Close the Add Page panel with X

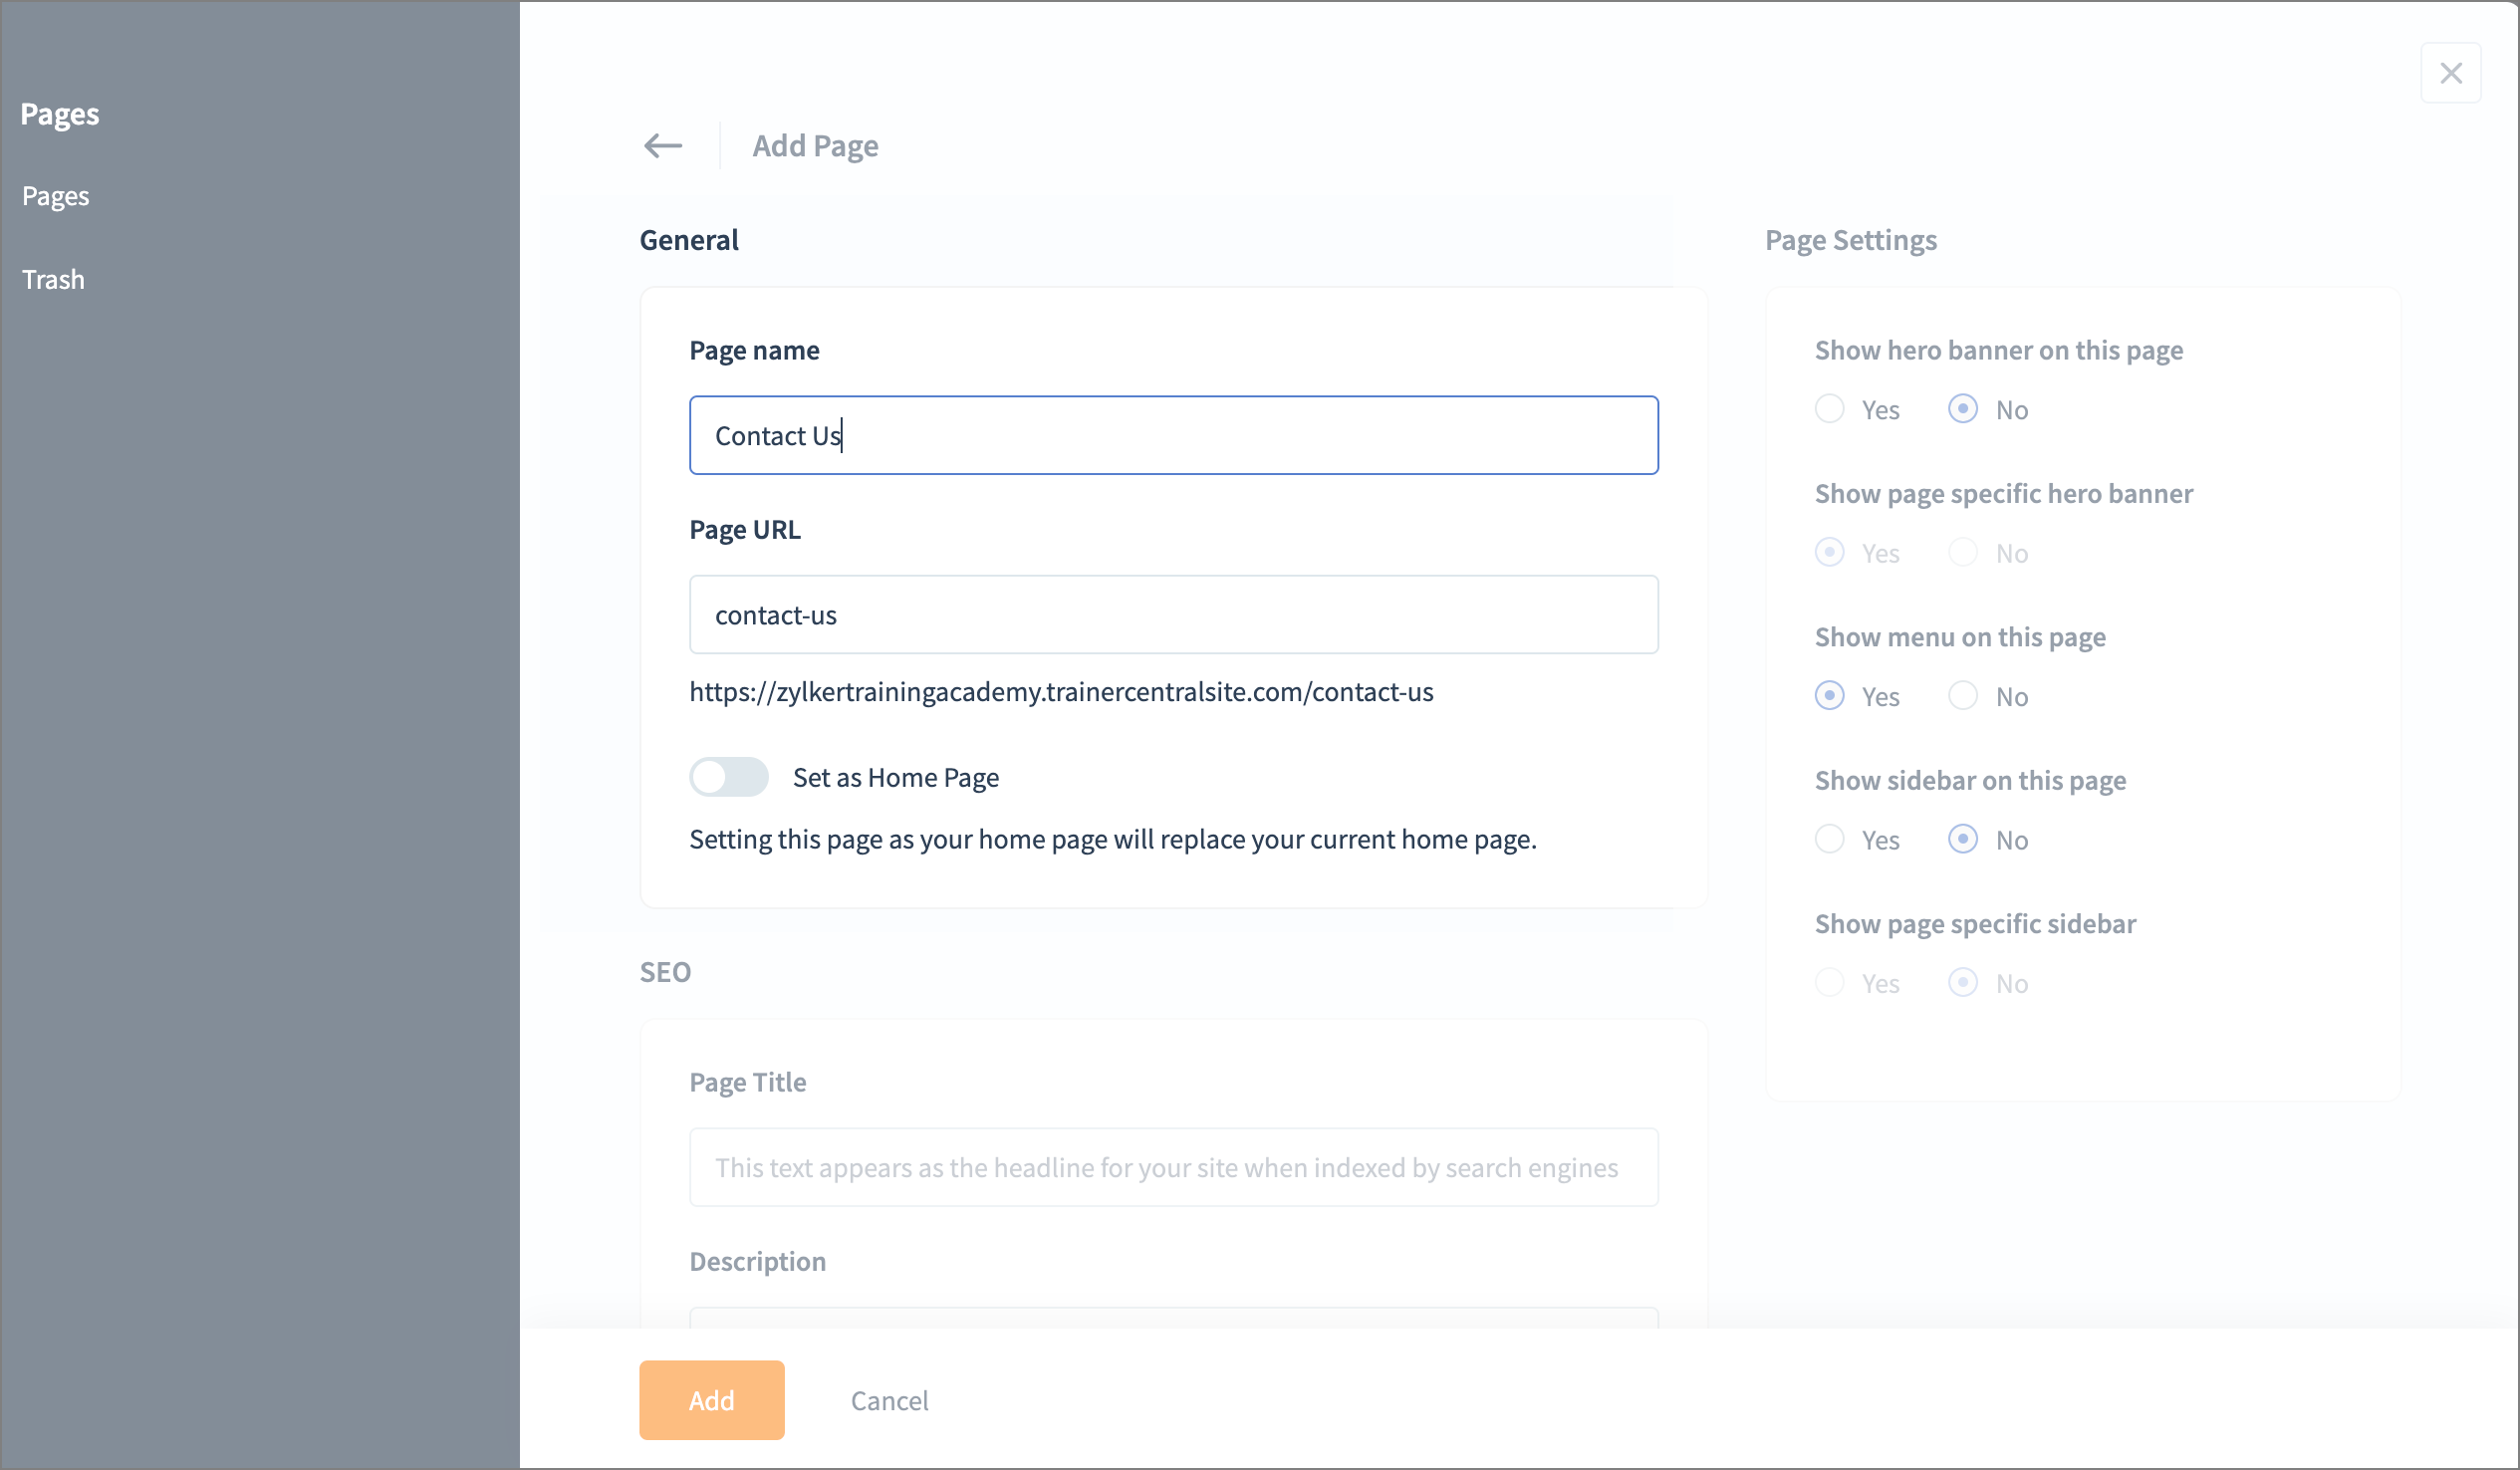pyautogui.click(x=2450, y=73)
